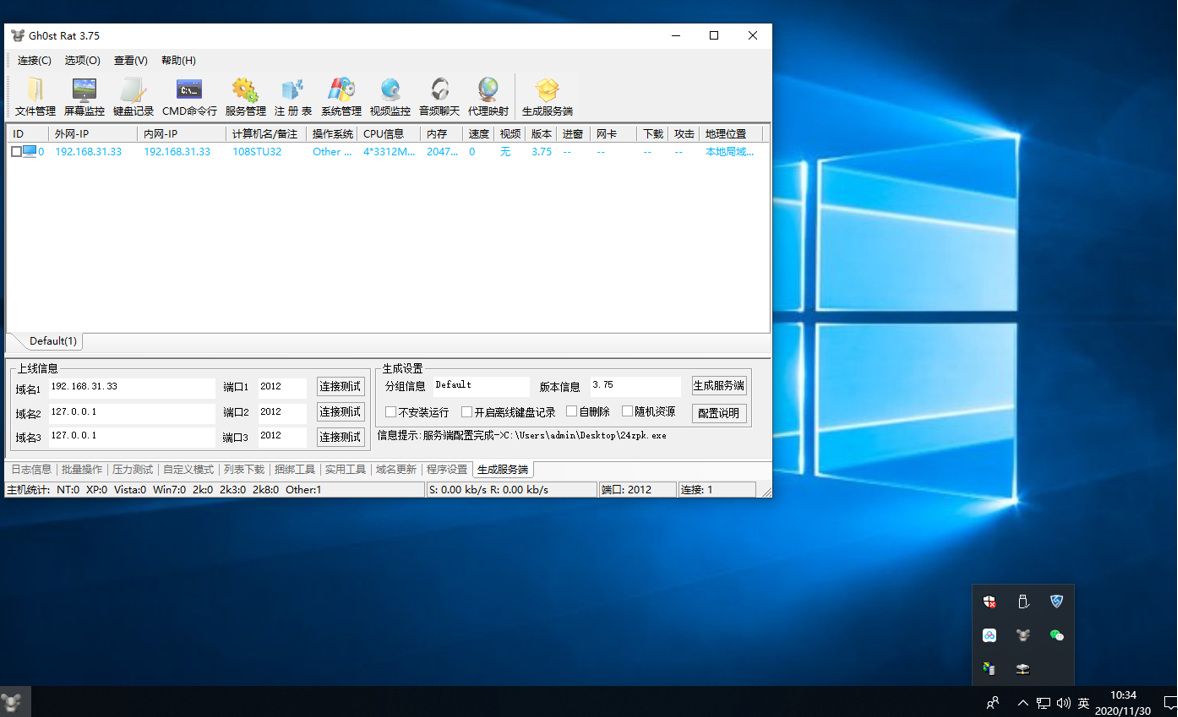Screen dimensions: 1178x717
Task: Click the IME 英 language indicator
Action: (1083, 703)
